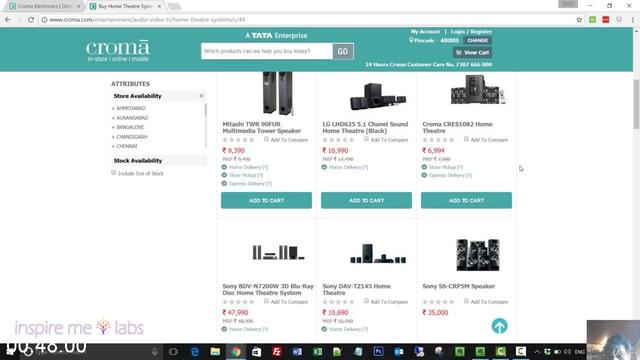Switch to the first Croma Electronics tab
The image size is (640, 360).
[x=44, y=6]
